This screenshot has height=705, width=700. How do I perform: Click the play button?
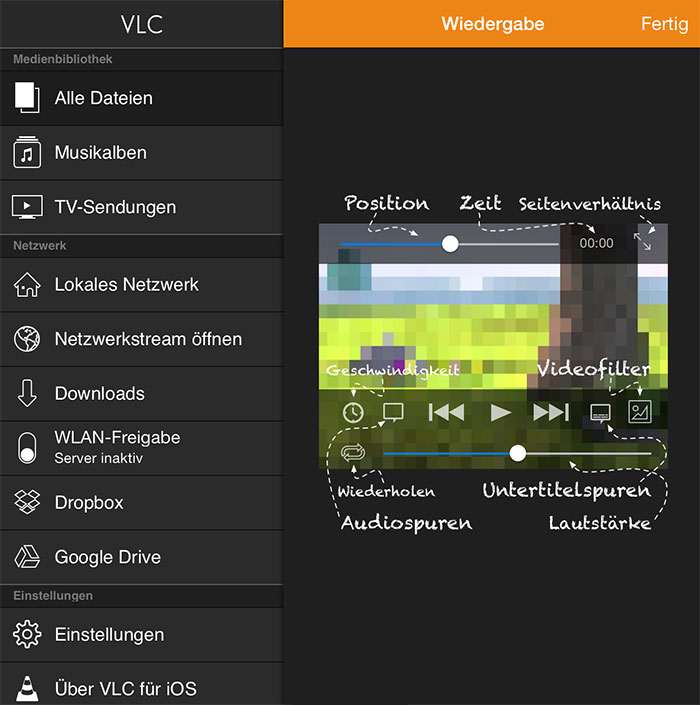pyautogui.click(x=500, y=412)
